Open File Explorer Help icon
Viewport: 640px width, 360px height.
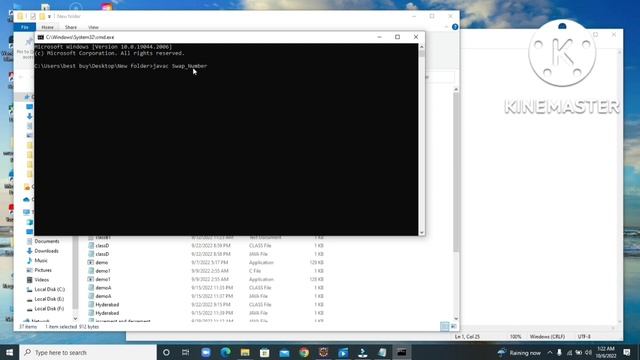tap(455, 27)
